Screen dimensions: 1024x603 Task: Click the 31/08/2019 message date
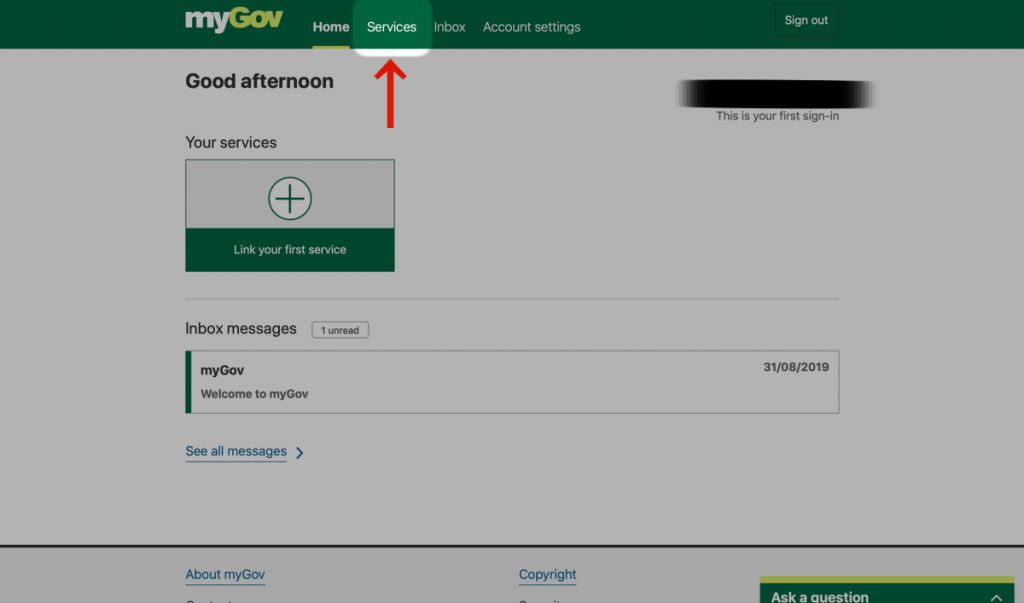[x=795, y=367]
